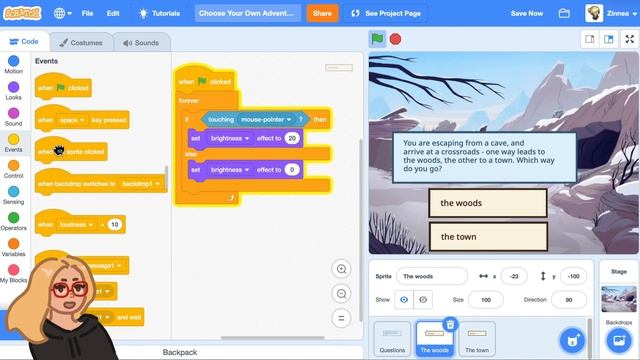Zoom in the code workspace
Screen dimensions: 640x360
pyautogui.click(x=341, y=269)
